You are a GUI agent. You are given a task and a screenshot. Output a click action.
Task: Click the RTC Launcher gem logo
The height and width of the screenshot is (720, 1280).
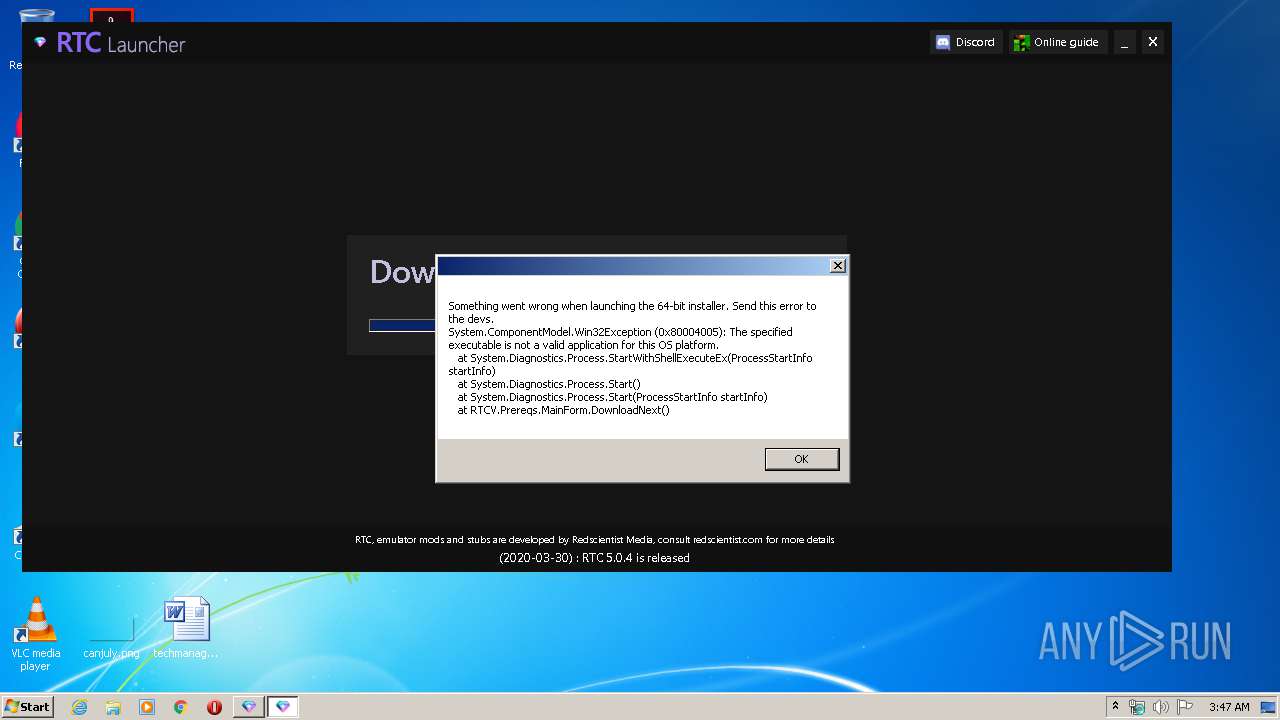(40, 42)
